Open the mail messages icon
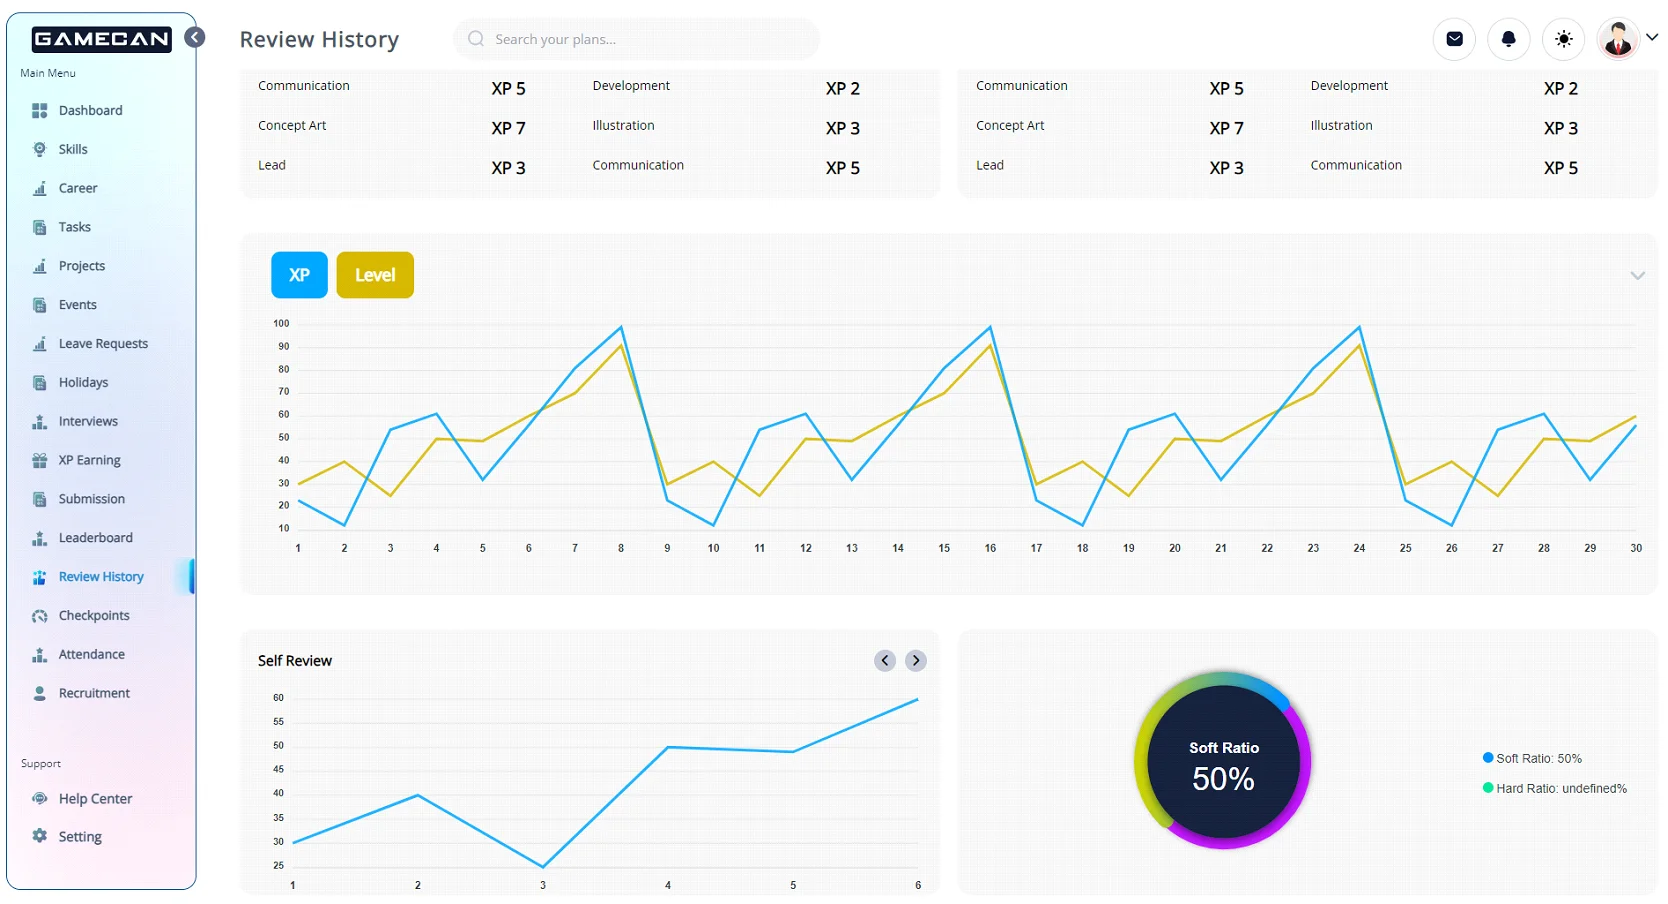 point(1455,39)
